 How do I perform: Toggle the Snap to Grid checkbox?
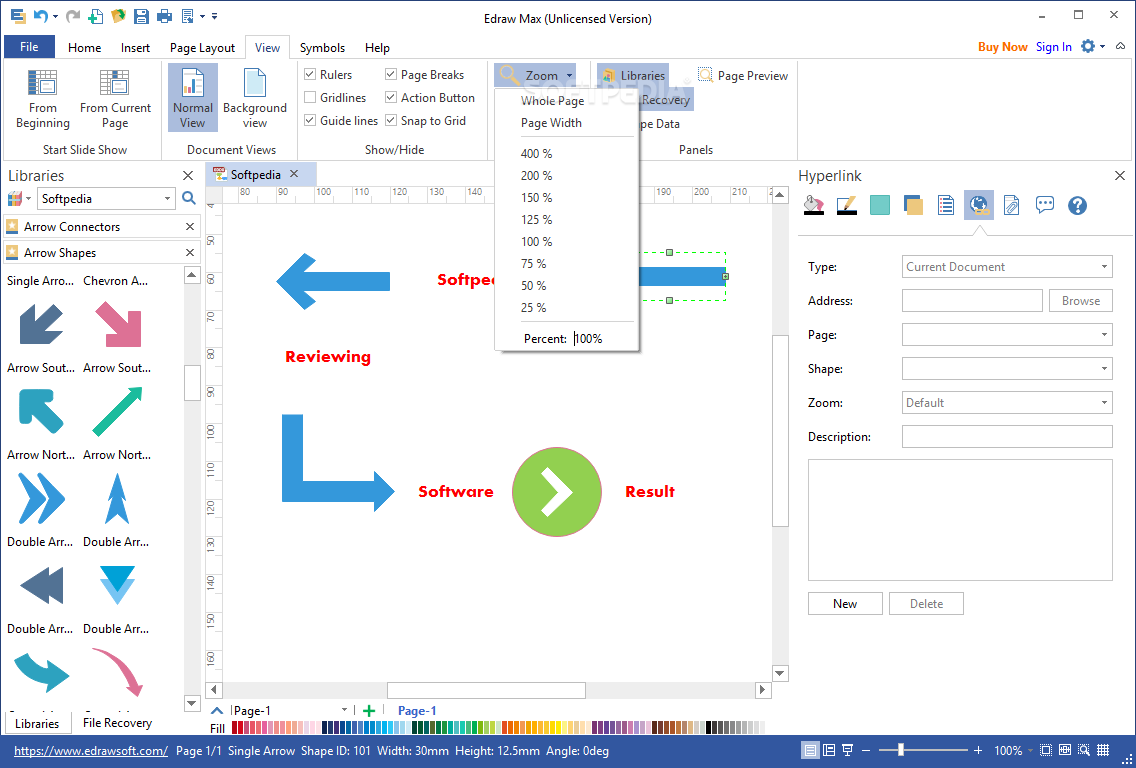coord(391,120)
